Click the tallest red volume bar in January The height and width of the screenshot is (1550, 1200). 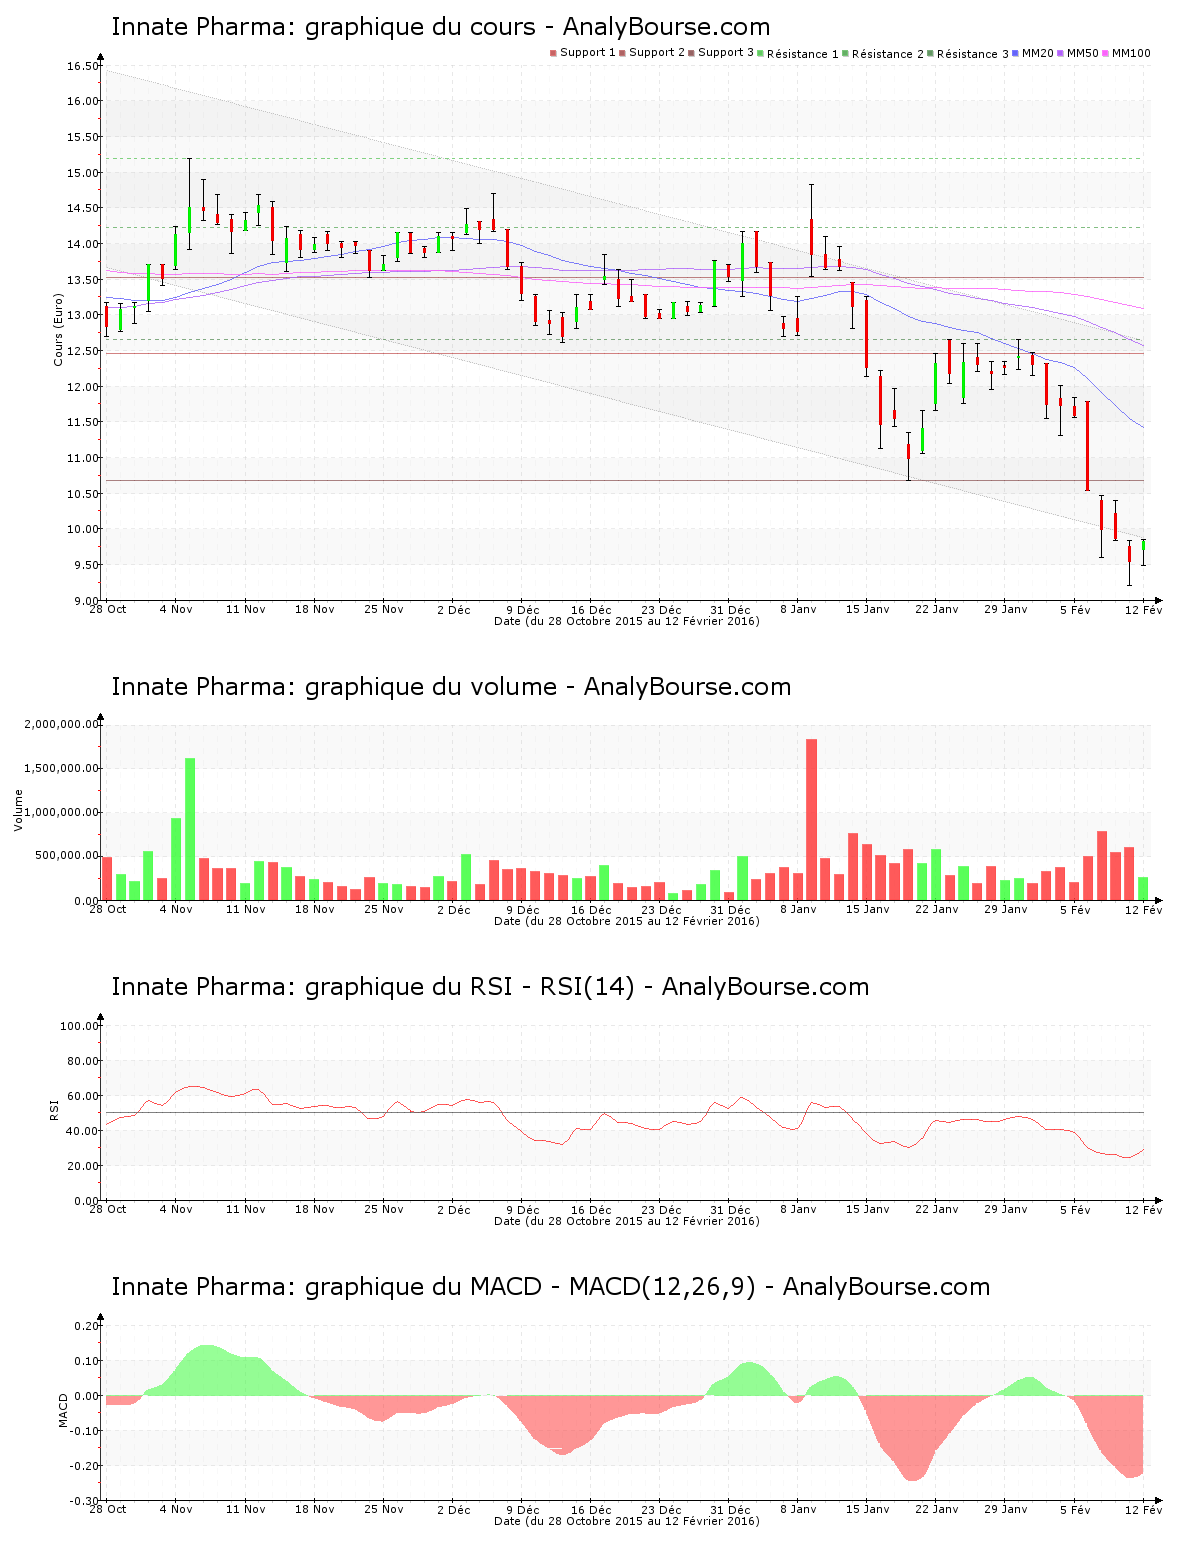click(x=811, y=820)
